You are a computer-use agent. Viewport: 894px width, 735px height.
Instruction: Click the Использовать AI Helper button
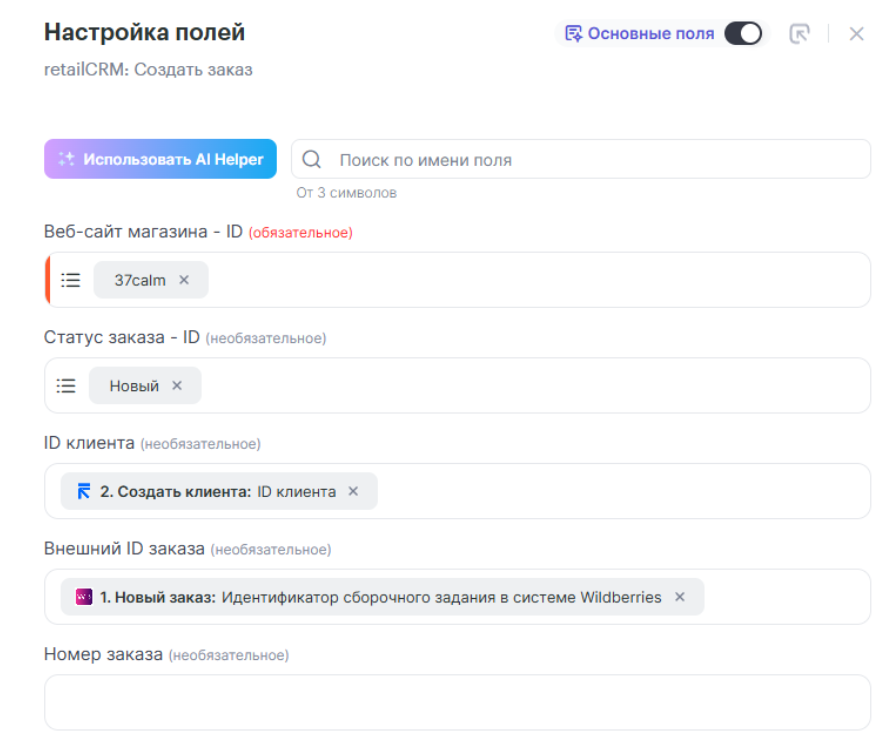click(x=160, y=159)
